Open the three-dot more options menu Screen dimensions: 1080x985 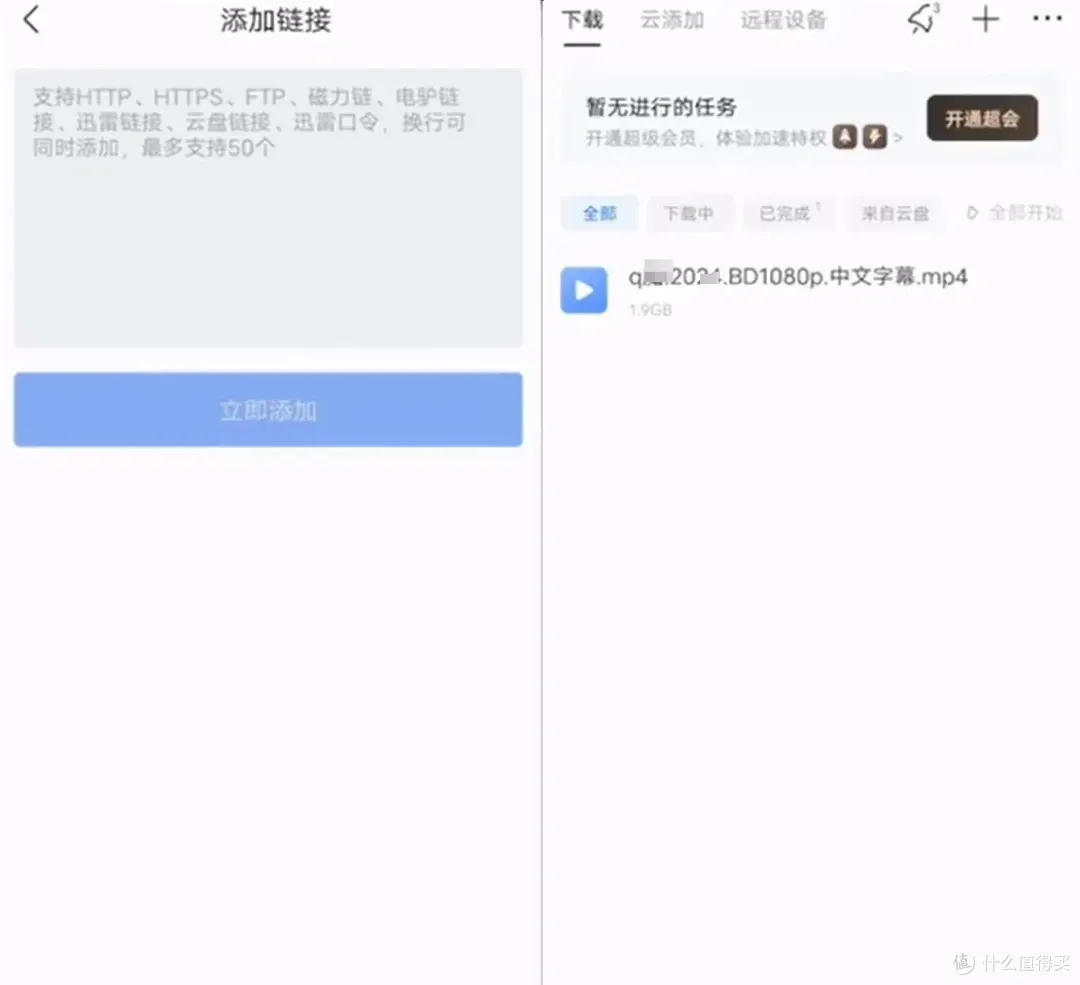pos(1047,19)
